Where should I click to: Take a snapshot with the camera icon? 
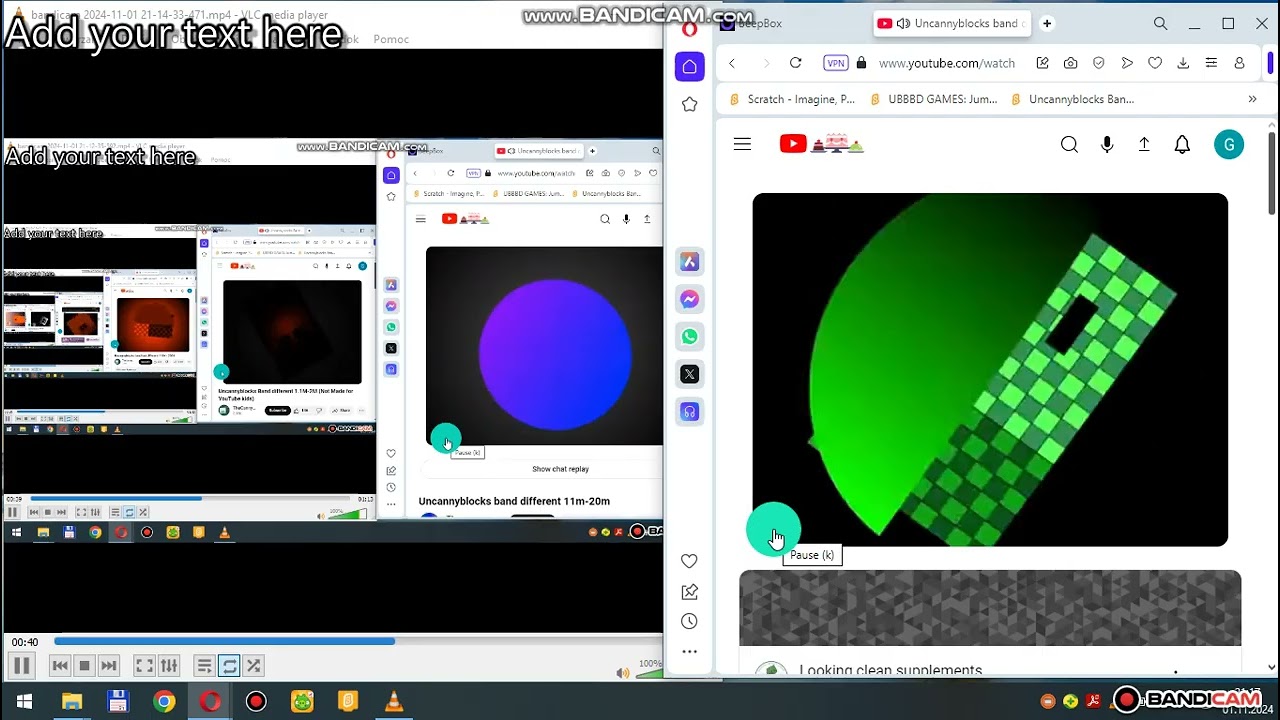(1070, 63)
